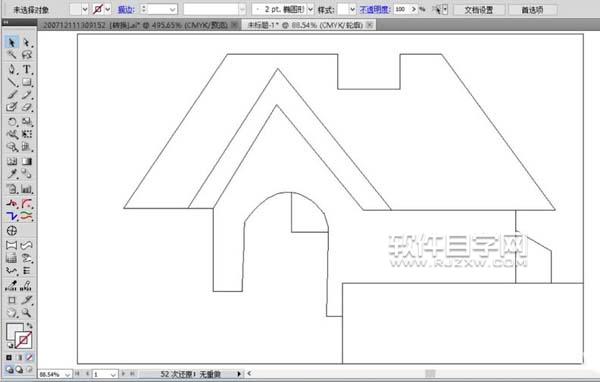Select the Line Segment tool
The height and width of the screenshot is (382, 600).
[x=12, y=82]
